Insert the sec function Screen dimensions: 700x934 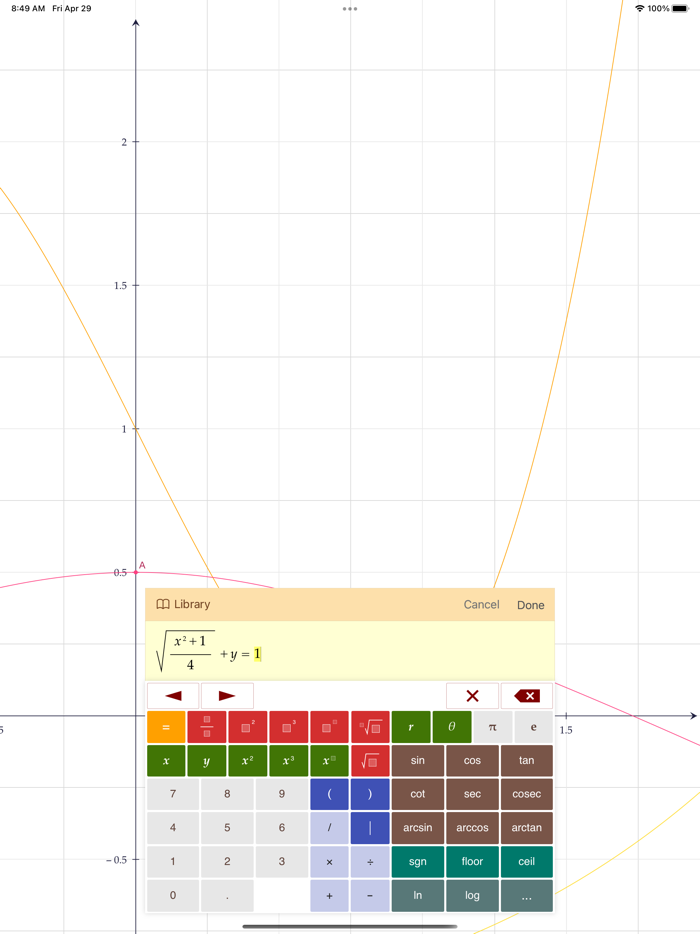[472, 794]
